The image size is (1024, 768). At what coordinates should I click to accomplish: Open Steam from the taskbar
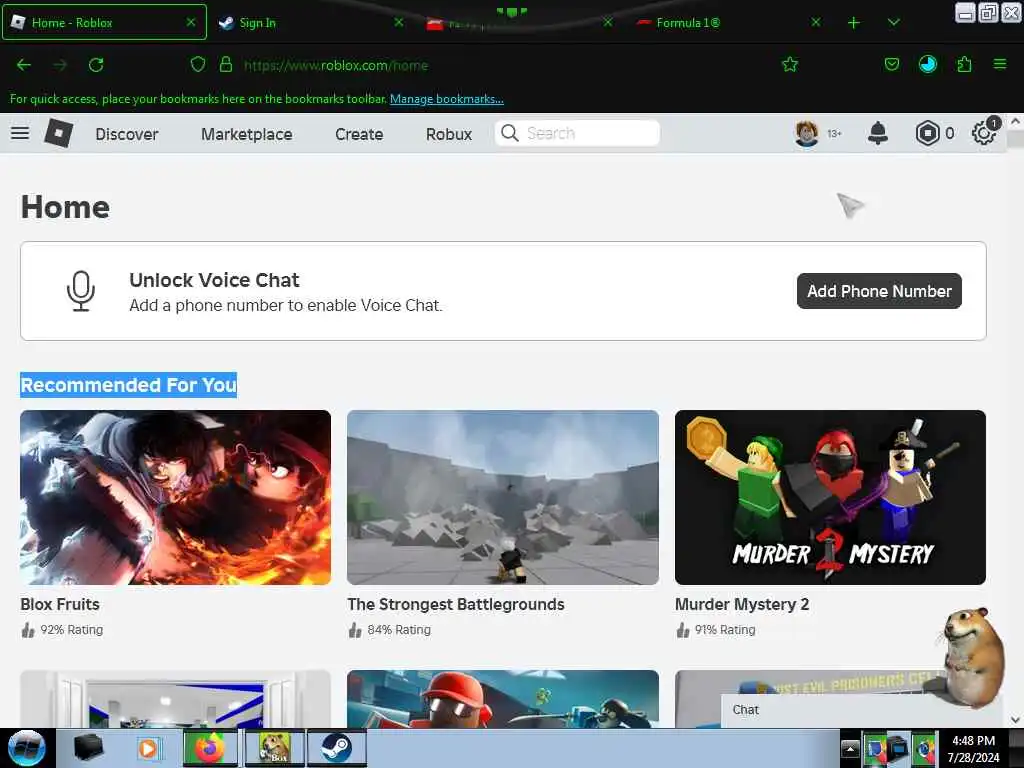tap(336, 748)
